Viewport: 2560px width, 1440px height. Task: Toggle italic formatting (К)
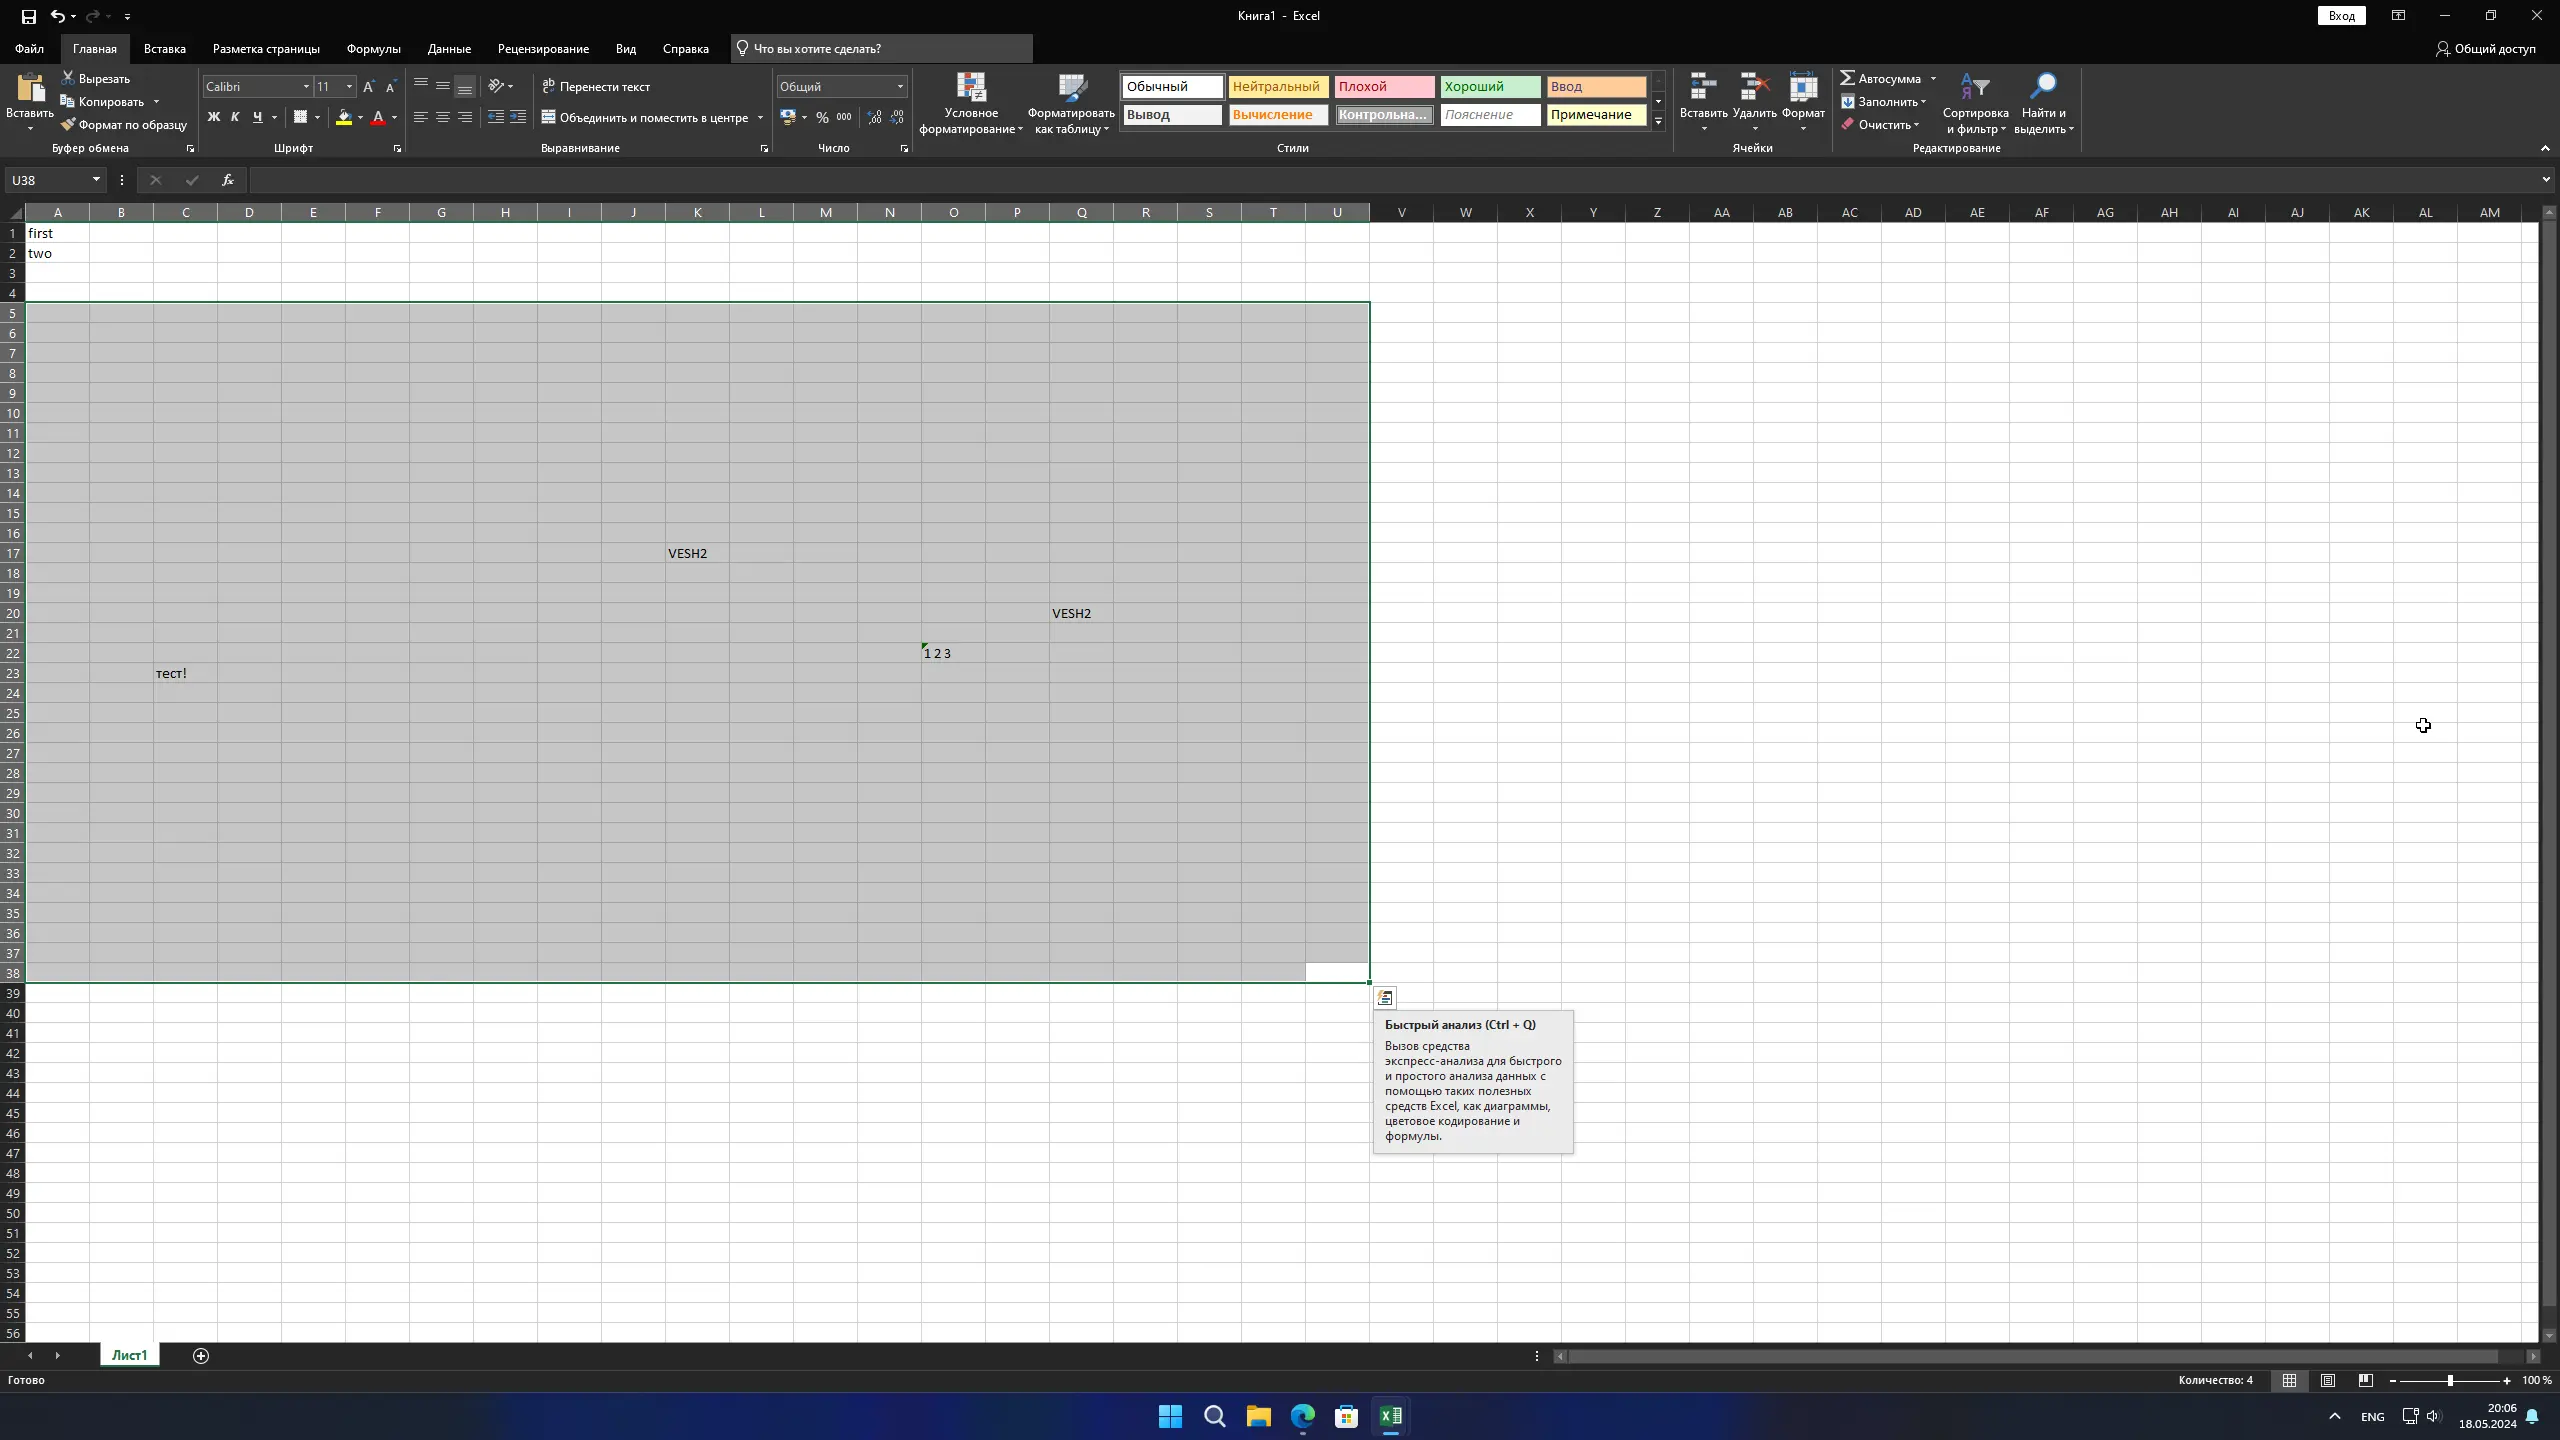(x=235, y=117)
